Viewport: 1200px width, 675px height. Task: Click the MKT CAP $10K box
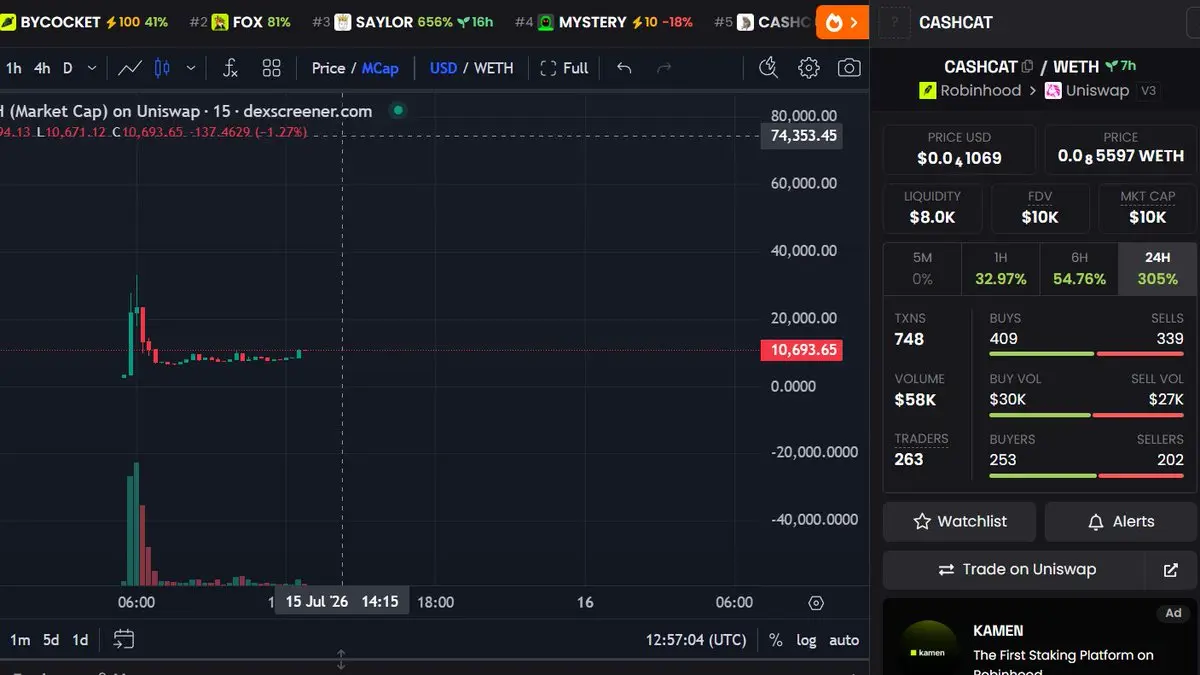1147,208
